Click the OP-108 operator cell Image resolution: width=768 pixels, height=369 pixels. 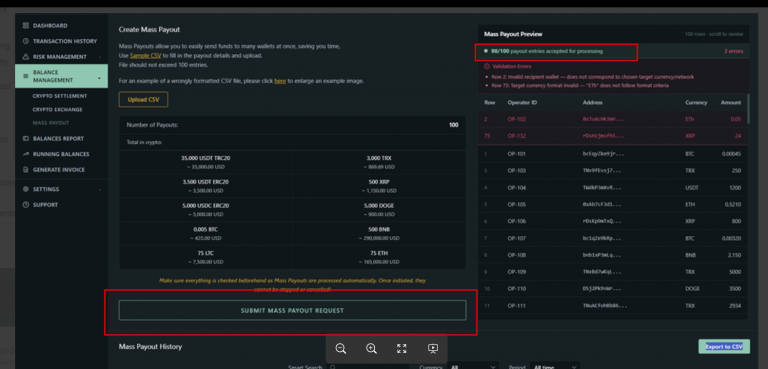tap(516, 255)
